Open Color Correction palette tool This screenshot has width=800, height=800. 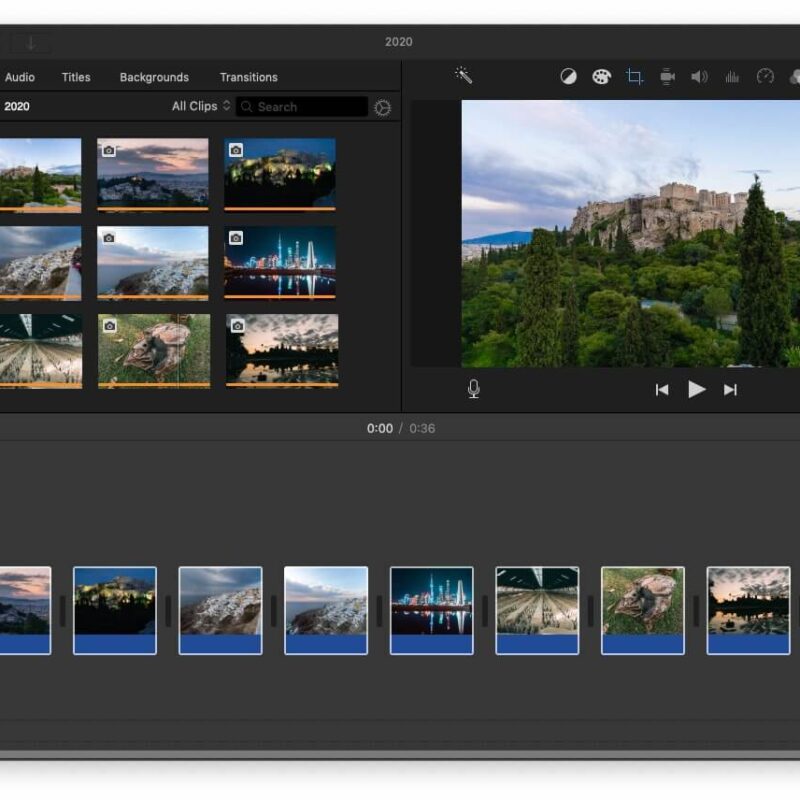point(601,77)
